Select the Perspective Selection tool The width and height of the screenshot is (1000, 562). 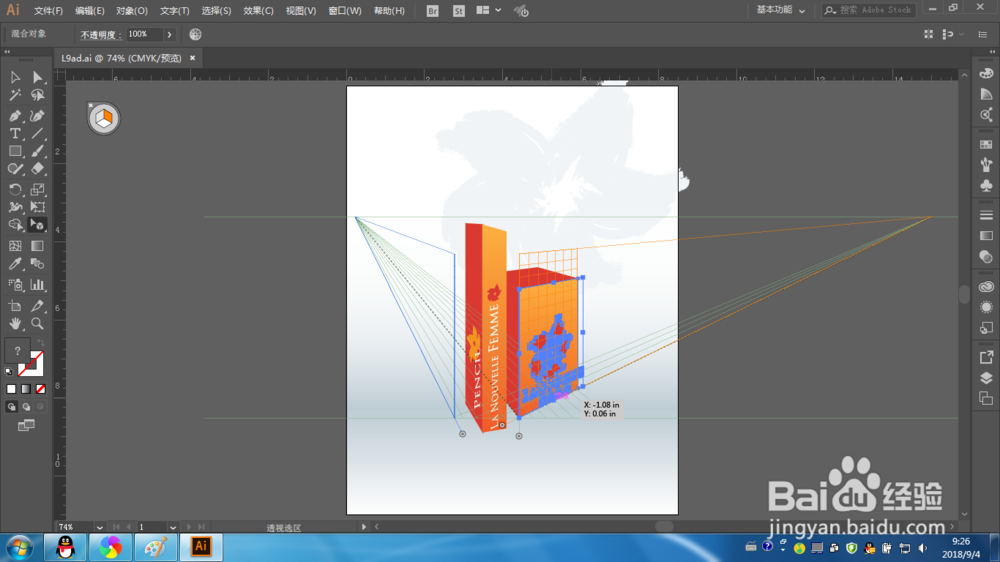(38, 225)
